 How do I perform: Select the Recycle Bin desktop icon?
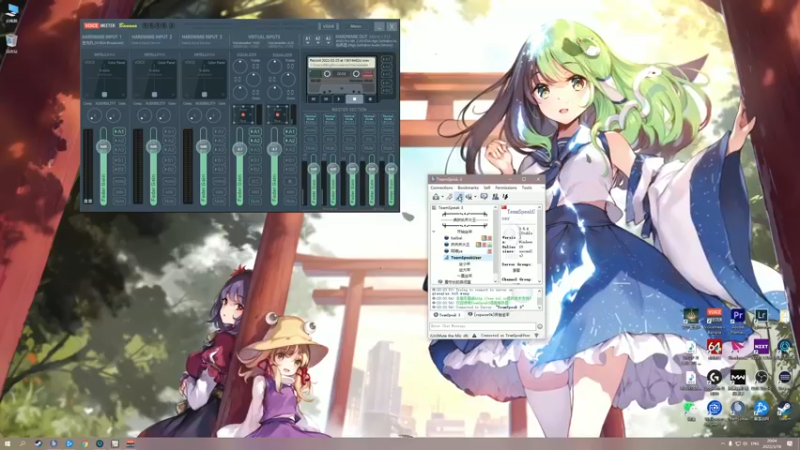(11, 43)
